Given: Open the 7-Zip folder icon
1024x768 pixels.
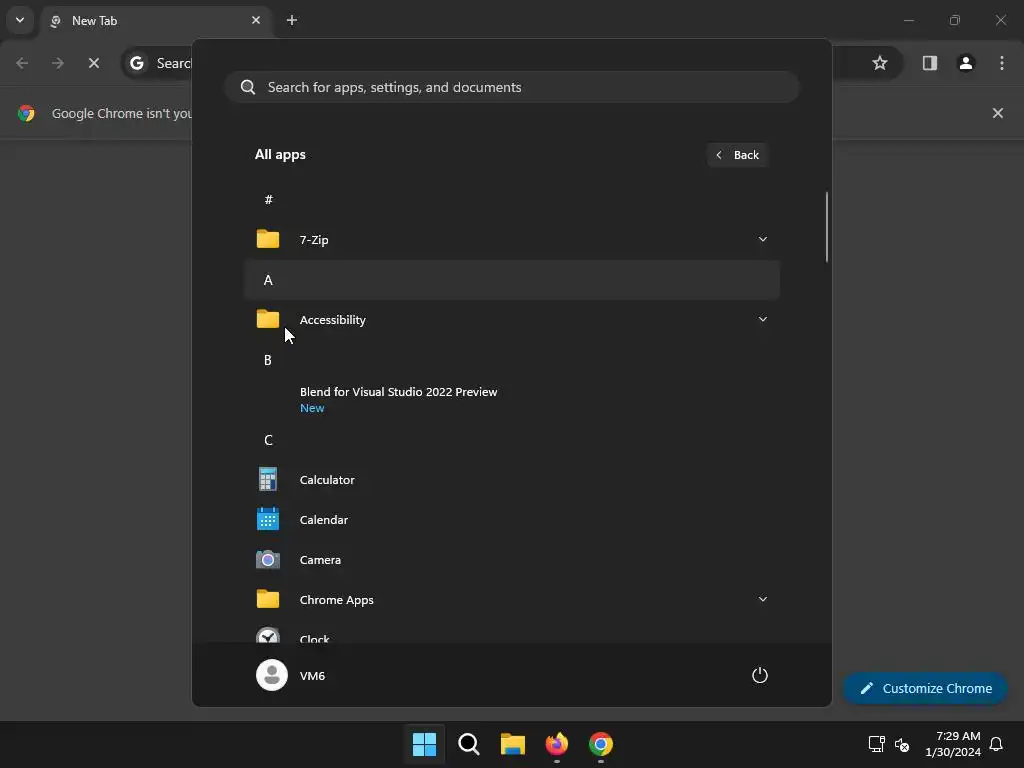Looking at the screenshot, I should 268,239.
